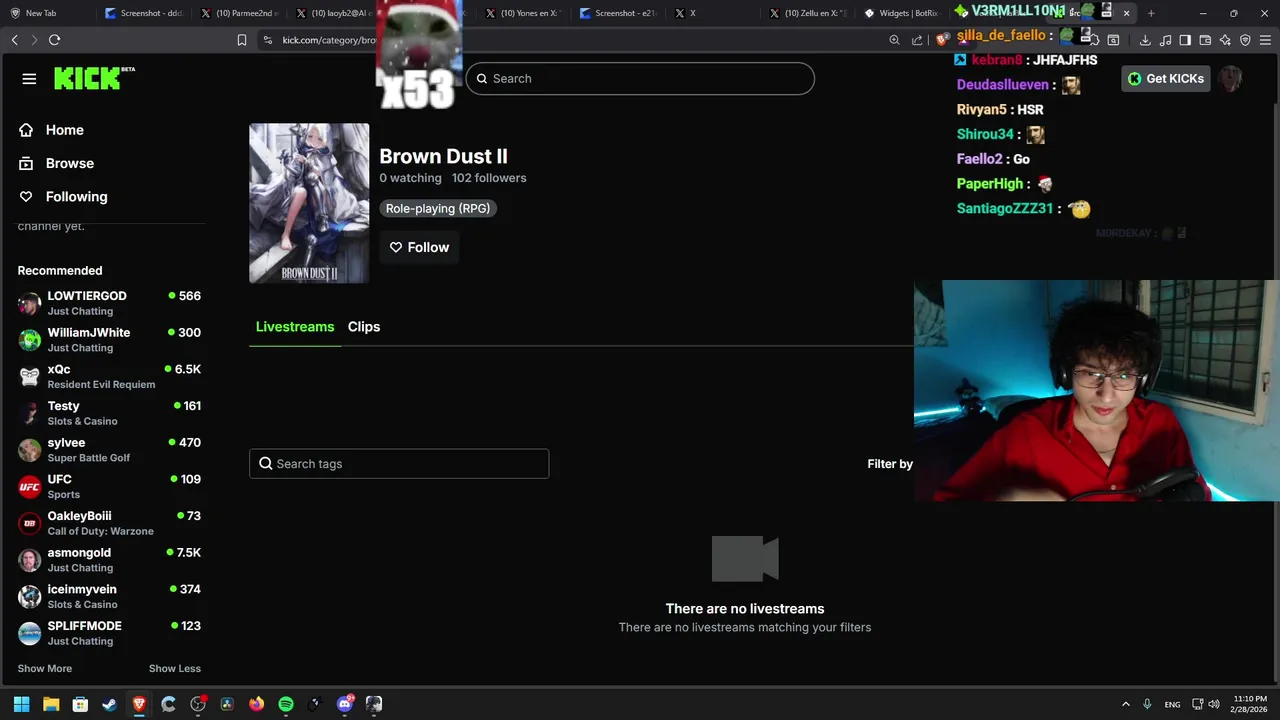Viewport: 1280px width, 720px height.
Task: Open OakleyBoiii recommended channel
Action: pos(109,523)
